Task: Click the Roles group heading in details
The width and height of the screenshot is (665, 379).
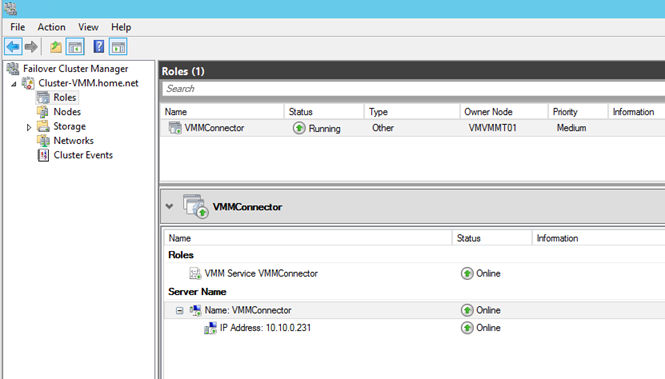Action: click(181, 255)
